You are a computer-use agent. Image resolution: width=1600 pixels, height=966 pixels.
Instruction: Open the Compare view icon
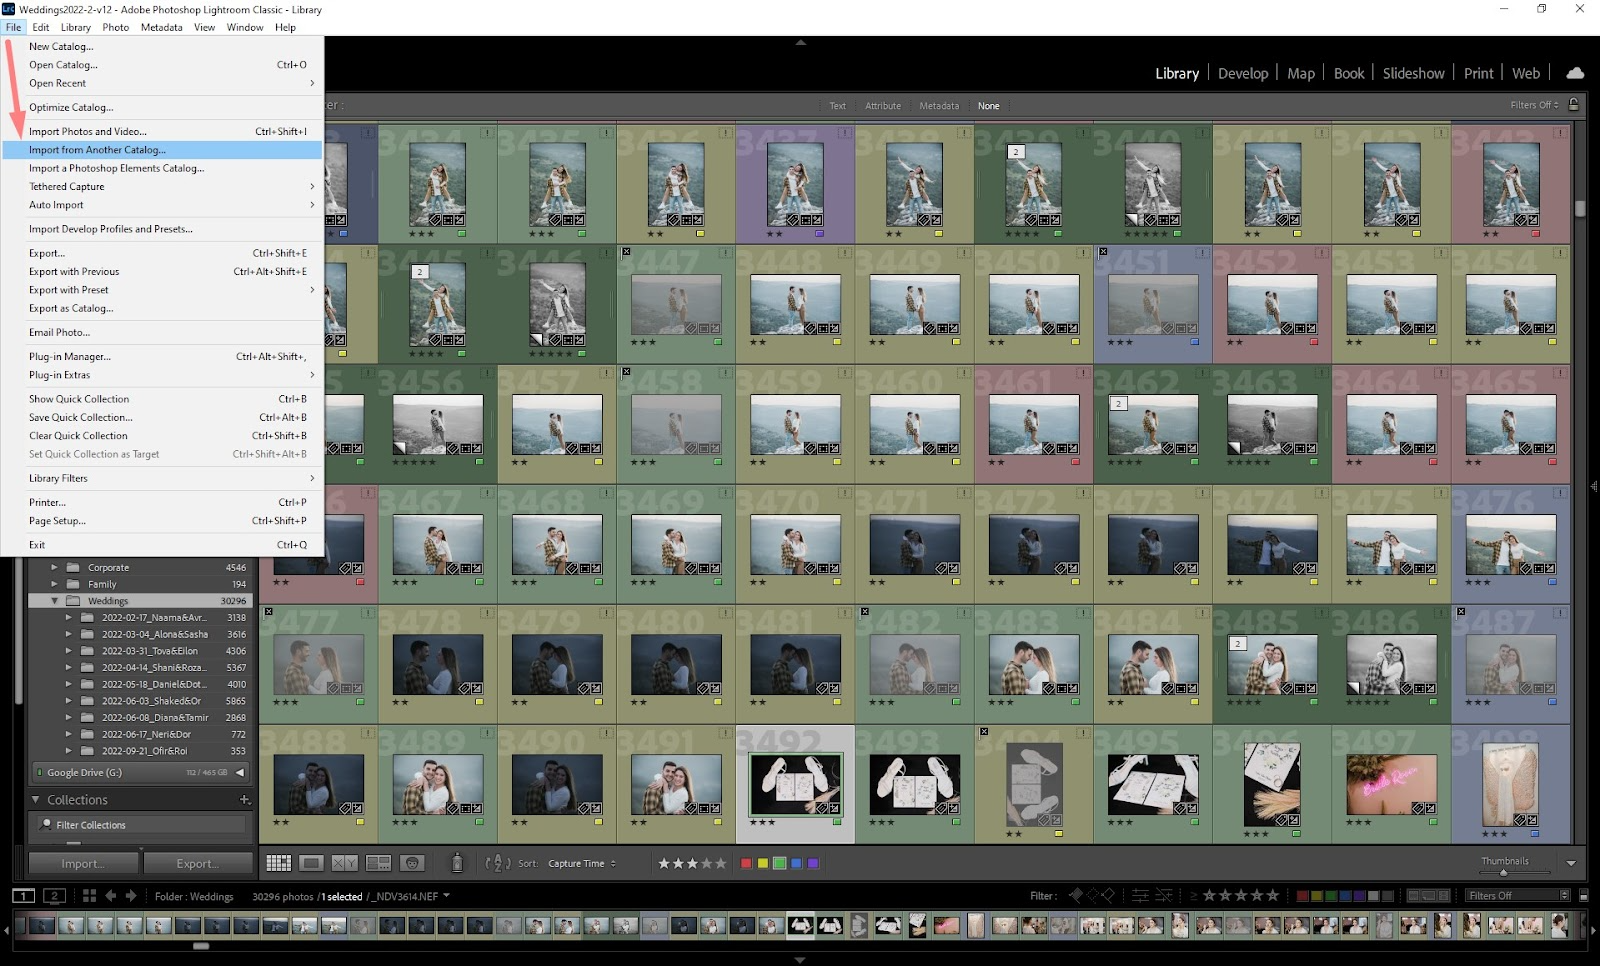tap(345, 864)
